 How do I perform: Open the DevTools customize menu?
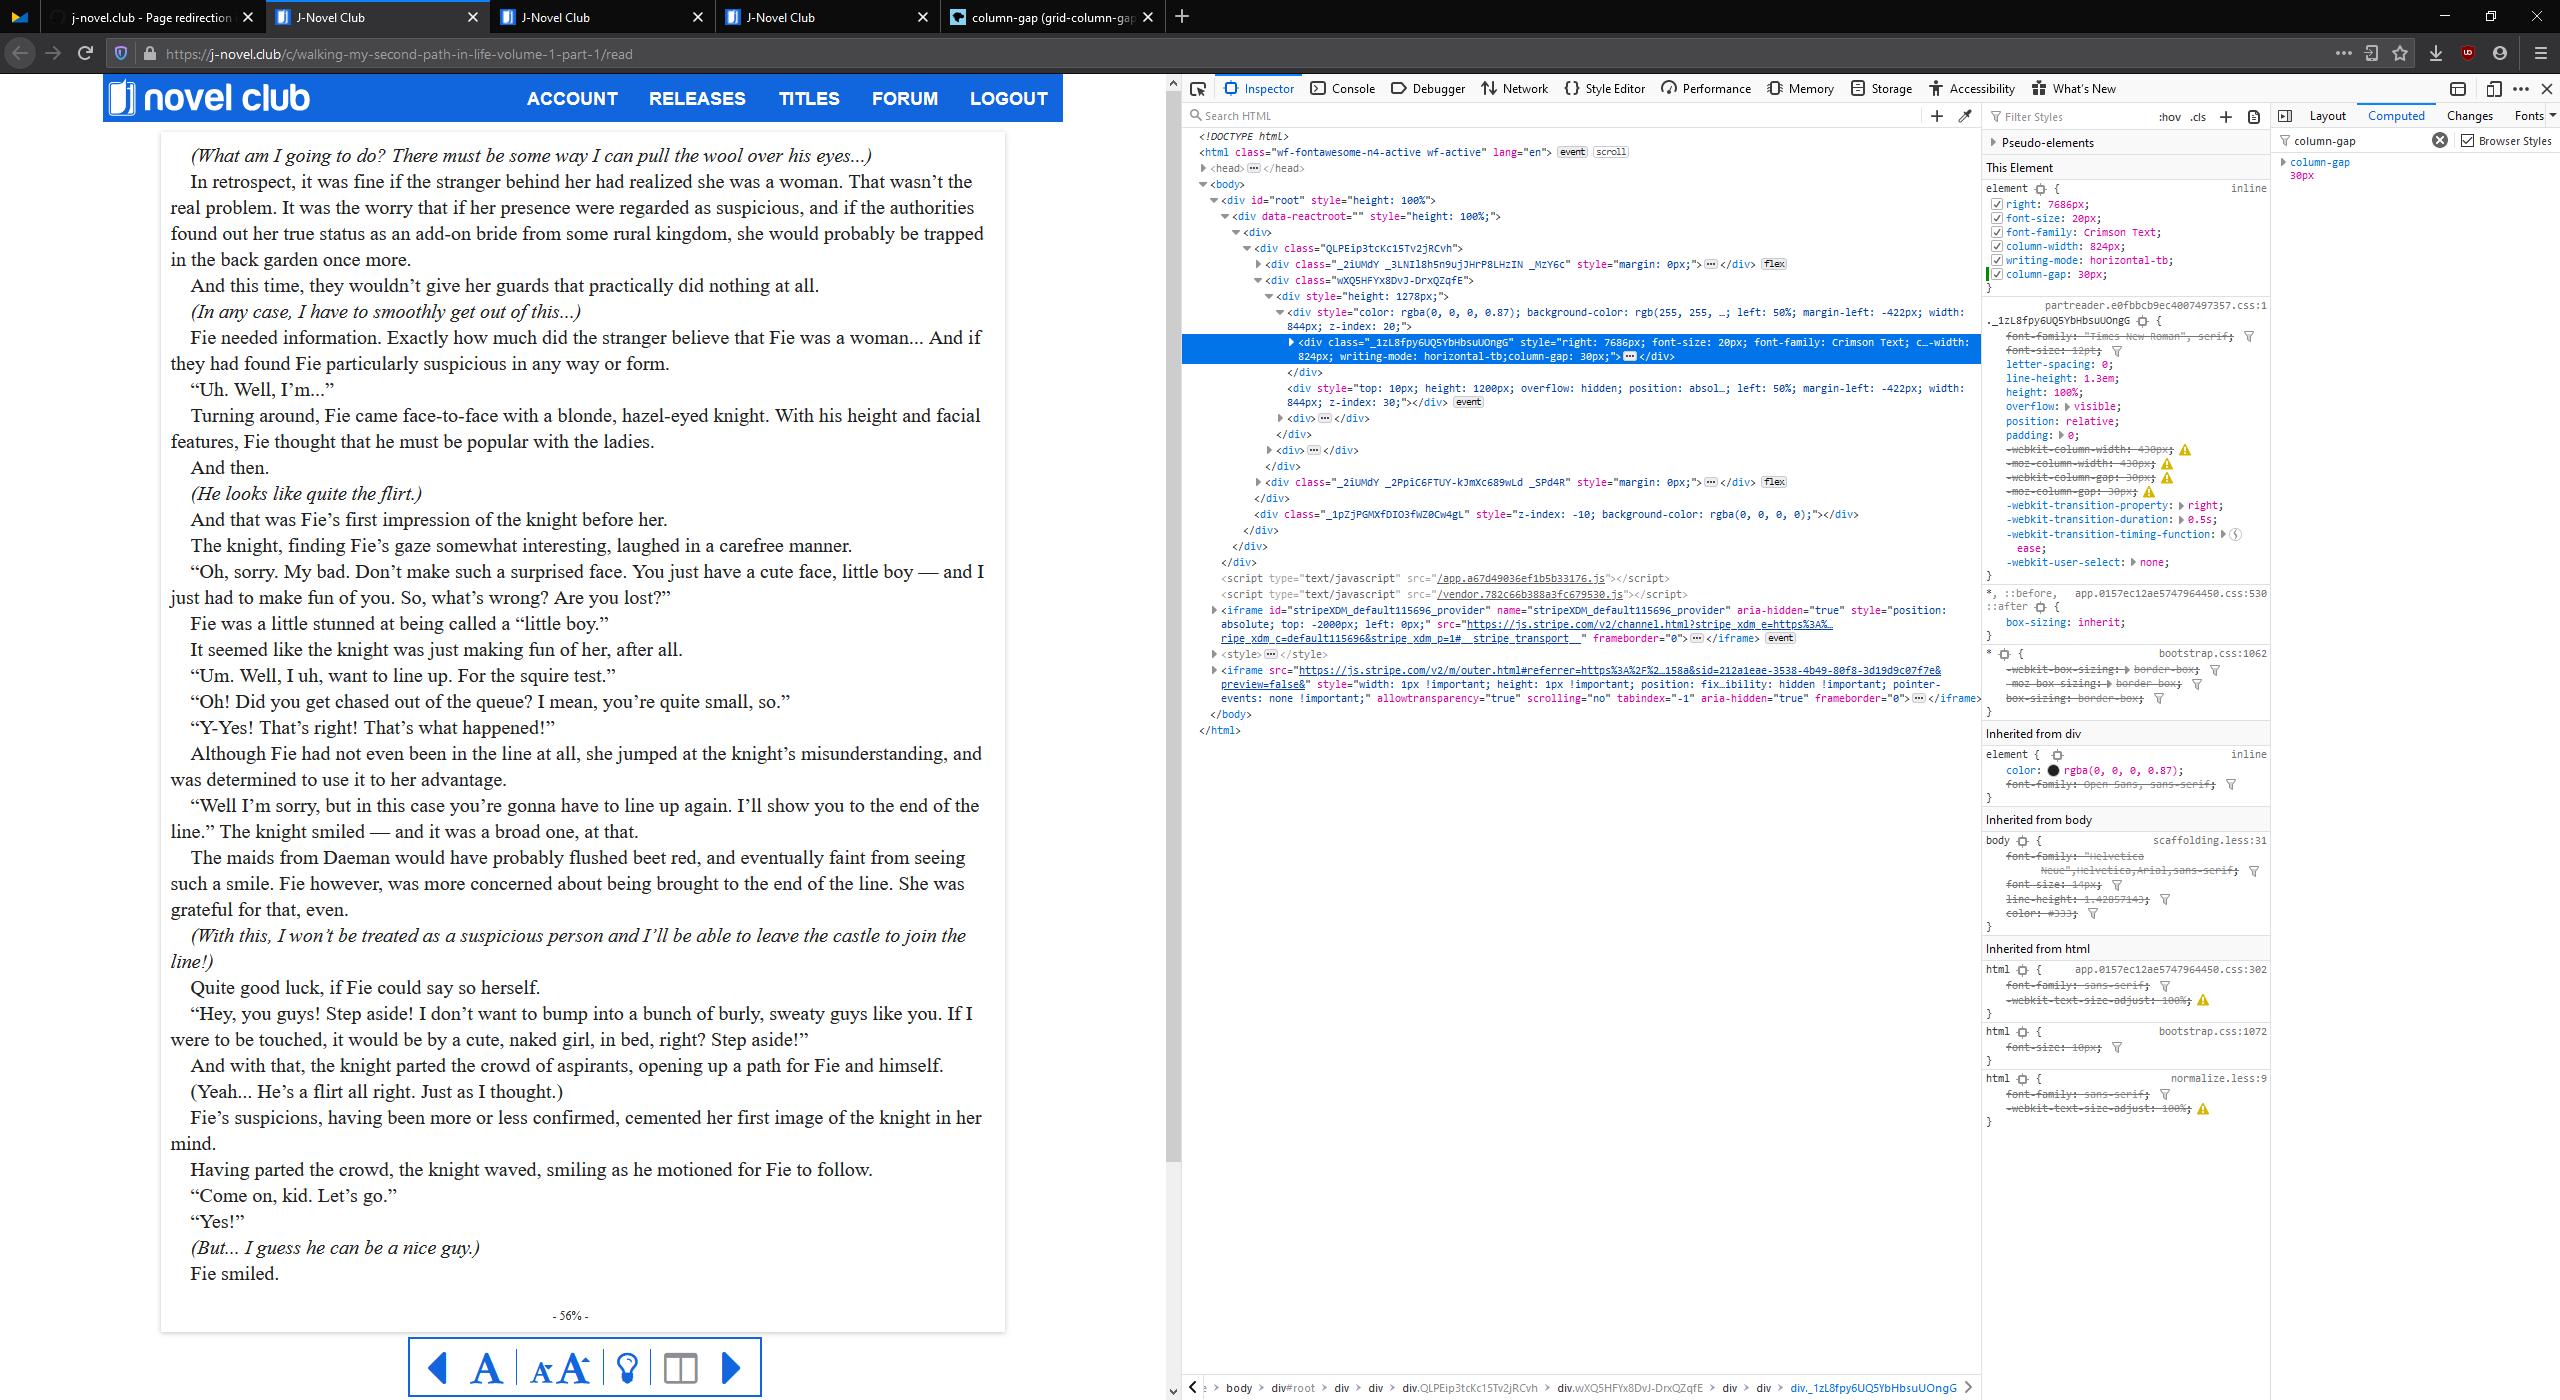(2521, 89)
